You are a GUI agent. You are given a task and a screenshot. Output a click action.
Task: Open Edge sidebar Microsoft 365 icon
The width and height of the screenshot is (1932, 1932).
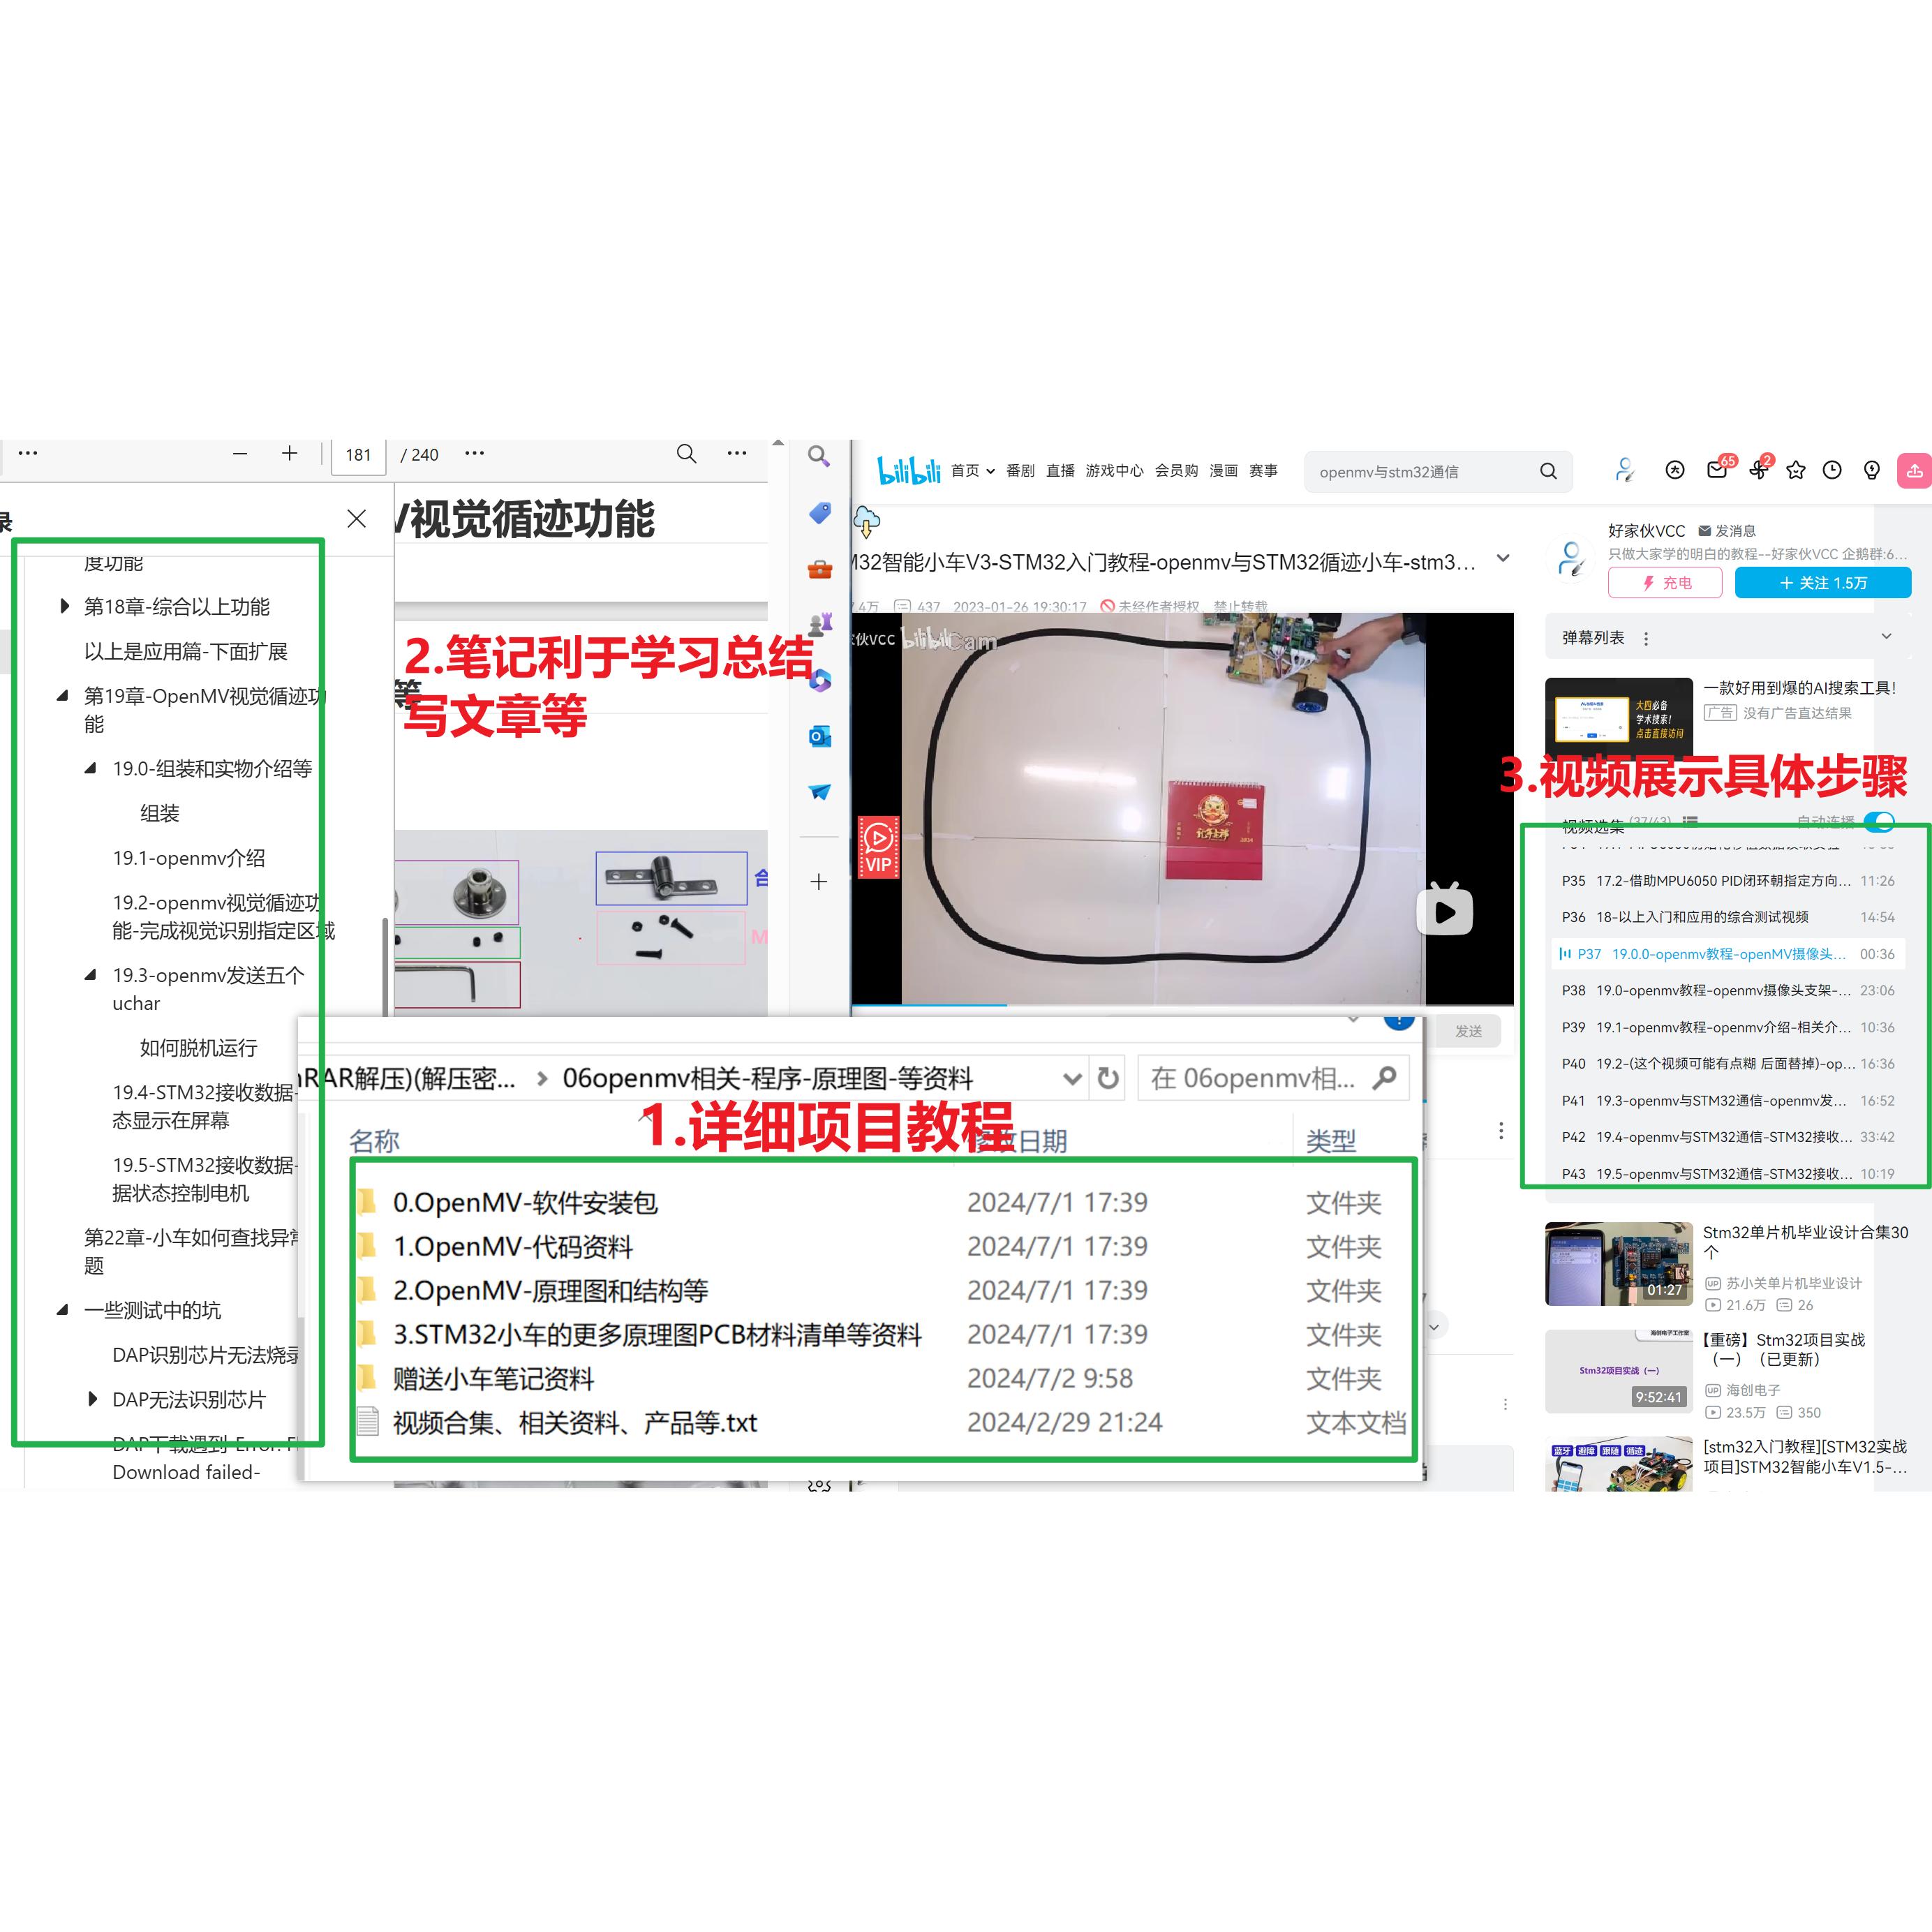coord(820,681)
